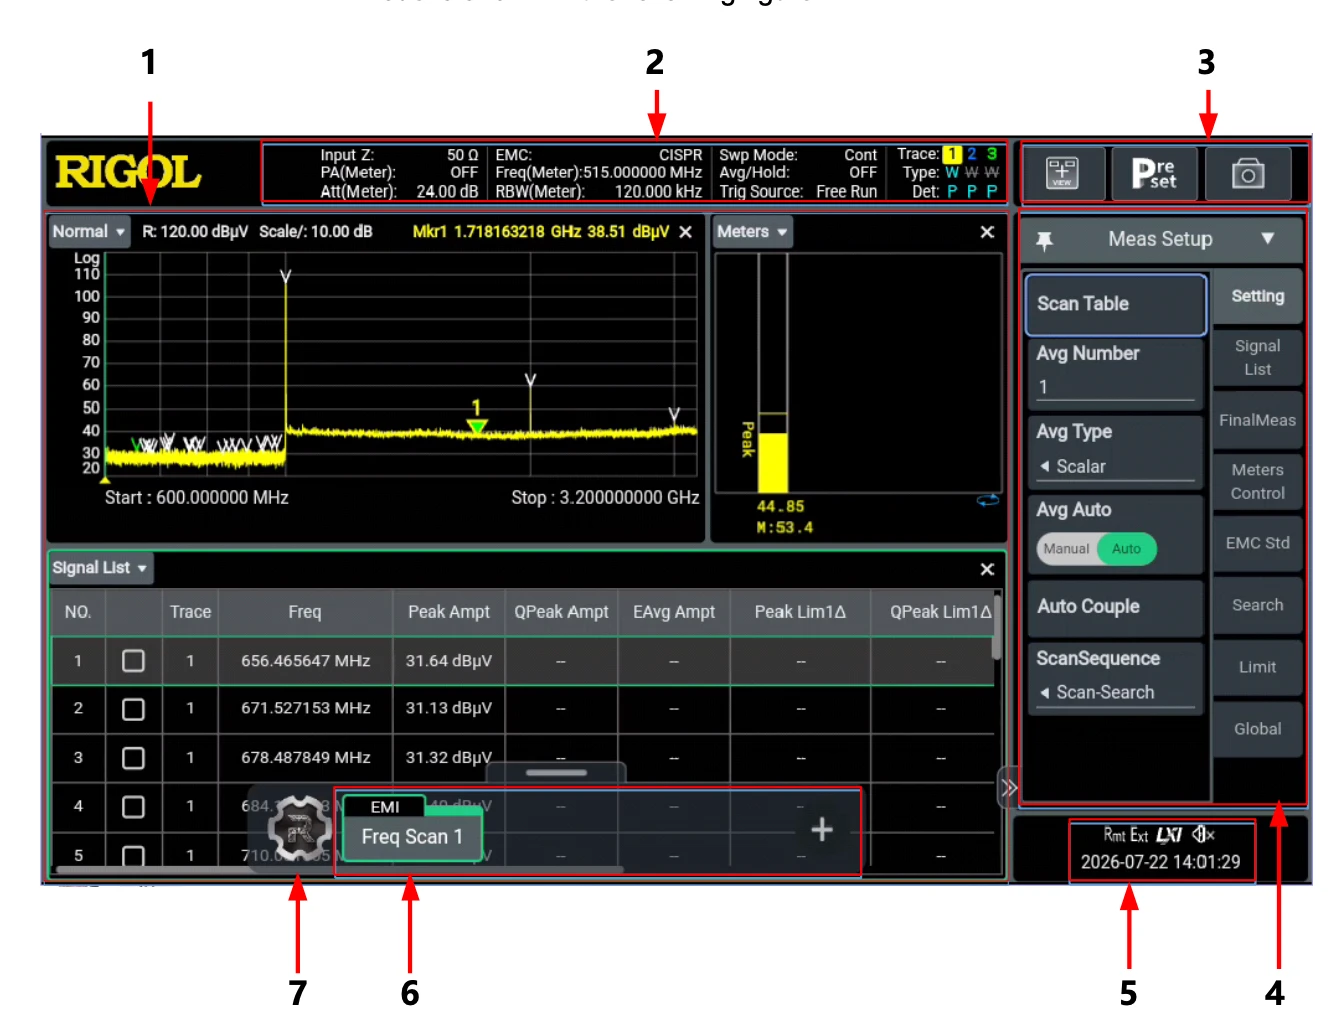The image size is (1340, 1026).
Task: Open the EMC Std tab
Action: pyautogui.click(x=1257, y=544)
